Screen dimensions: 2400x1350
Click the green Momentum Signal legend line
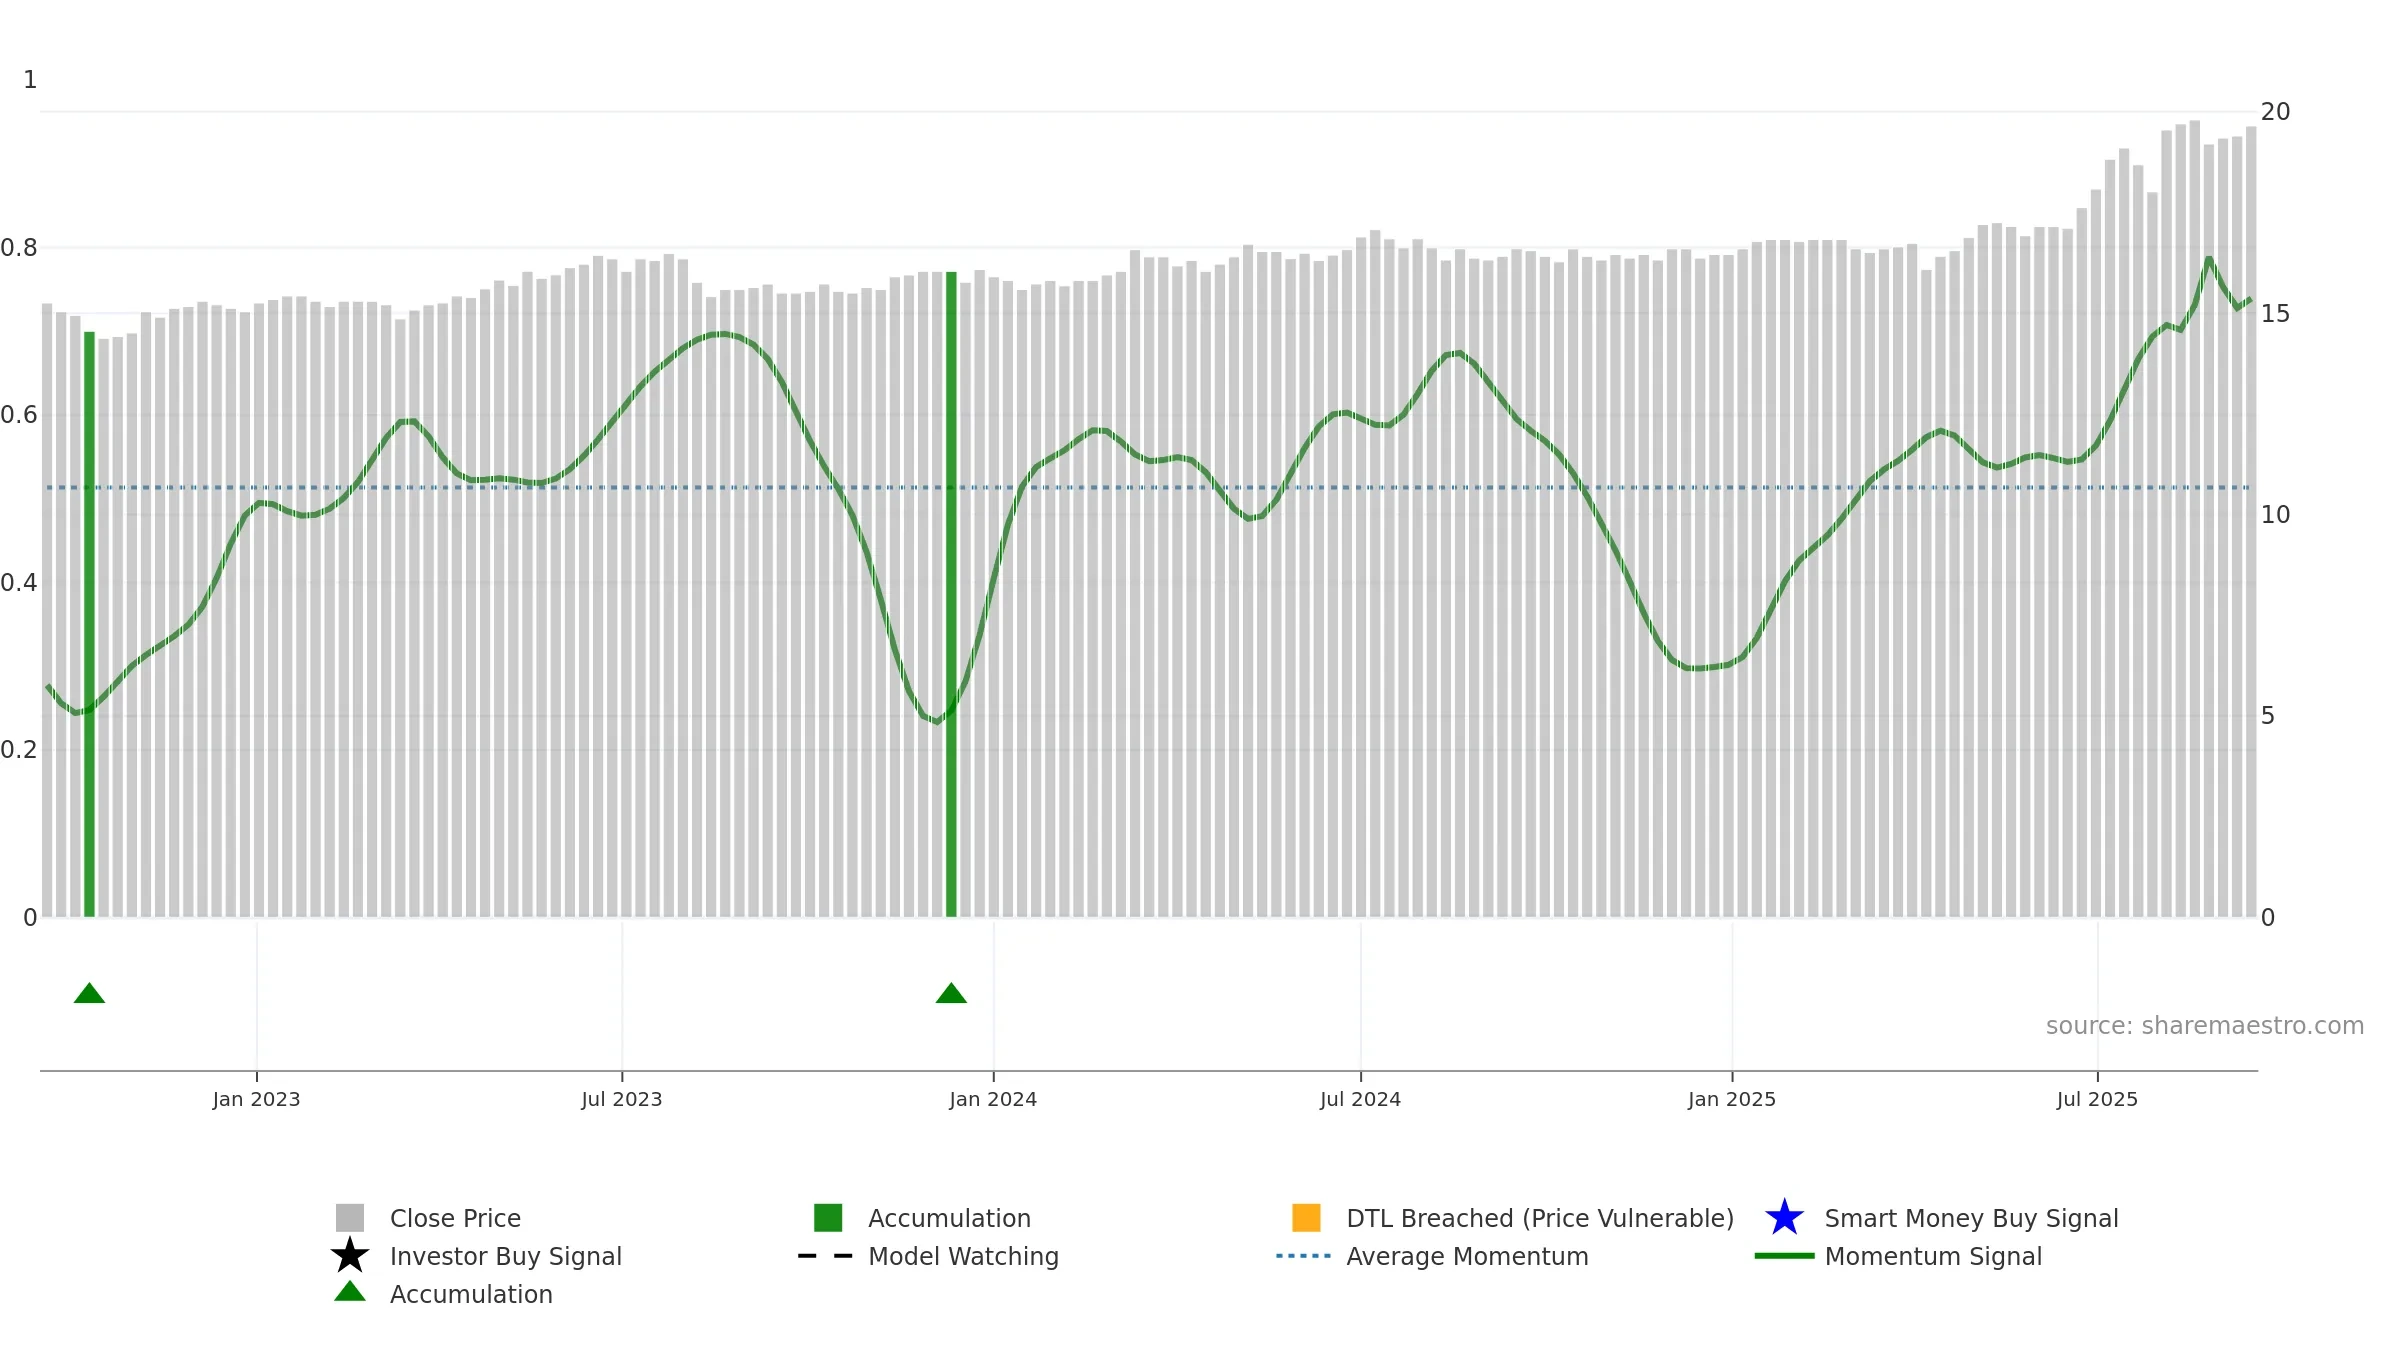pos(1784,1256)
